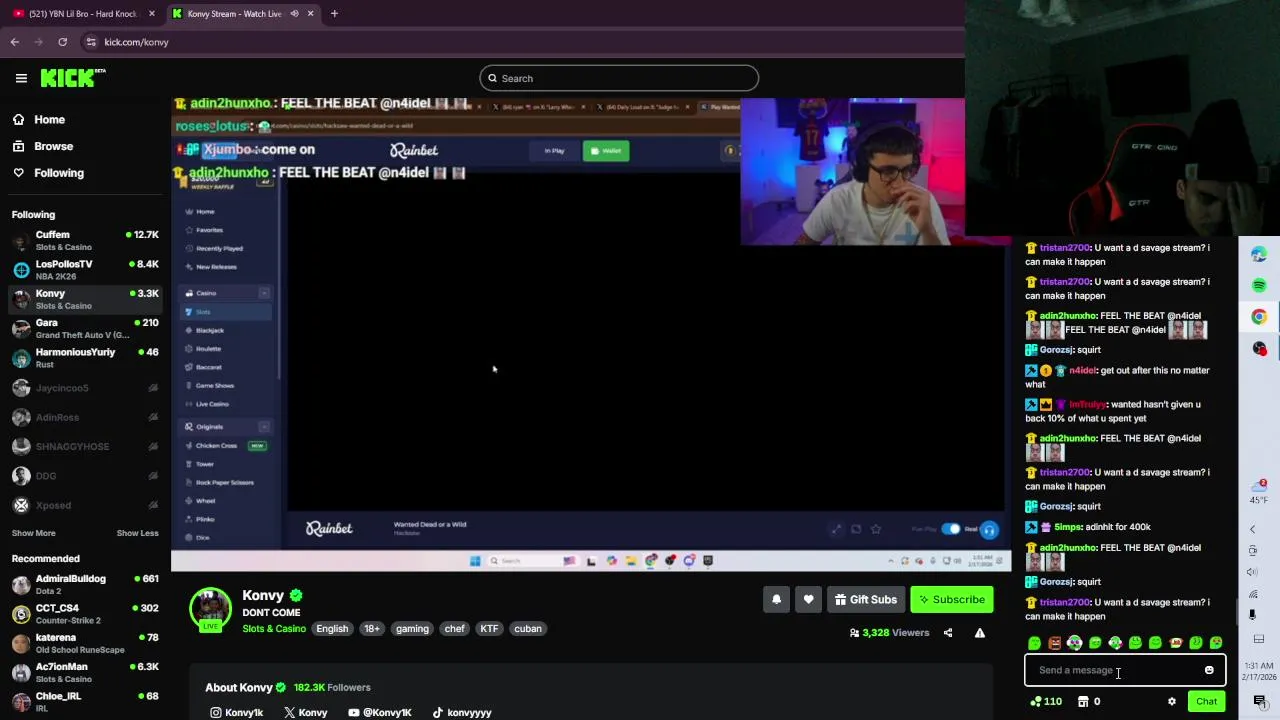The image size is (1280, 720).
Task: Click Show Less under Following list
Action: (x=137, y=533)
